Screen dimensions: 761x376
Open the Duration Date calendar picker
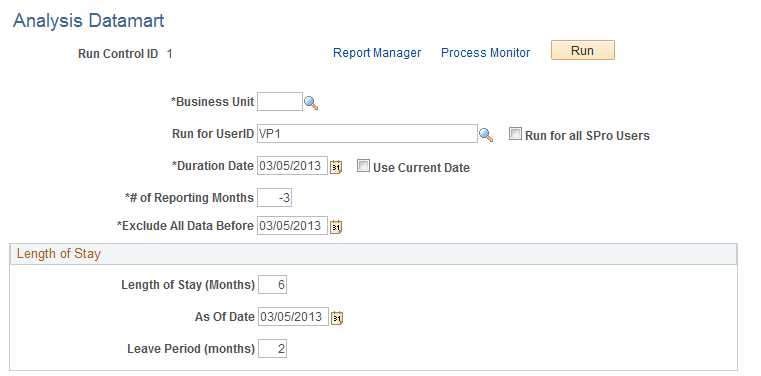336,167
